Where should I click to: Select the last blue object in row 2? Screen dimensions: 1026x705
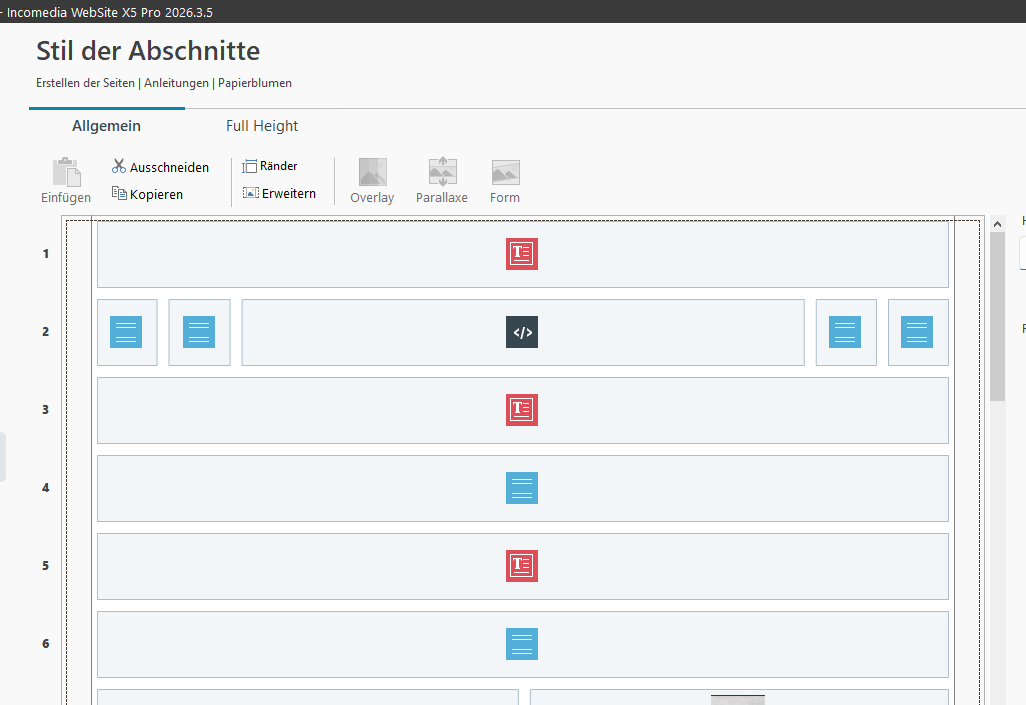click(917, 332)
